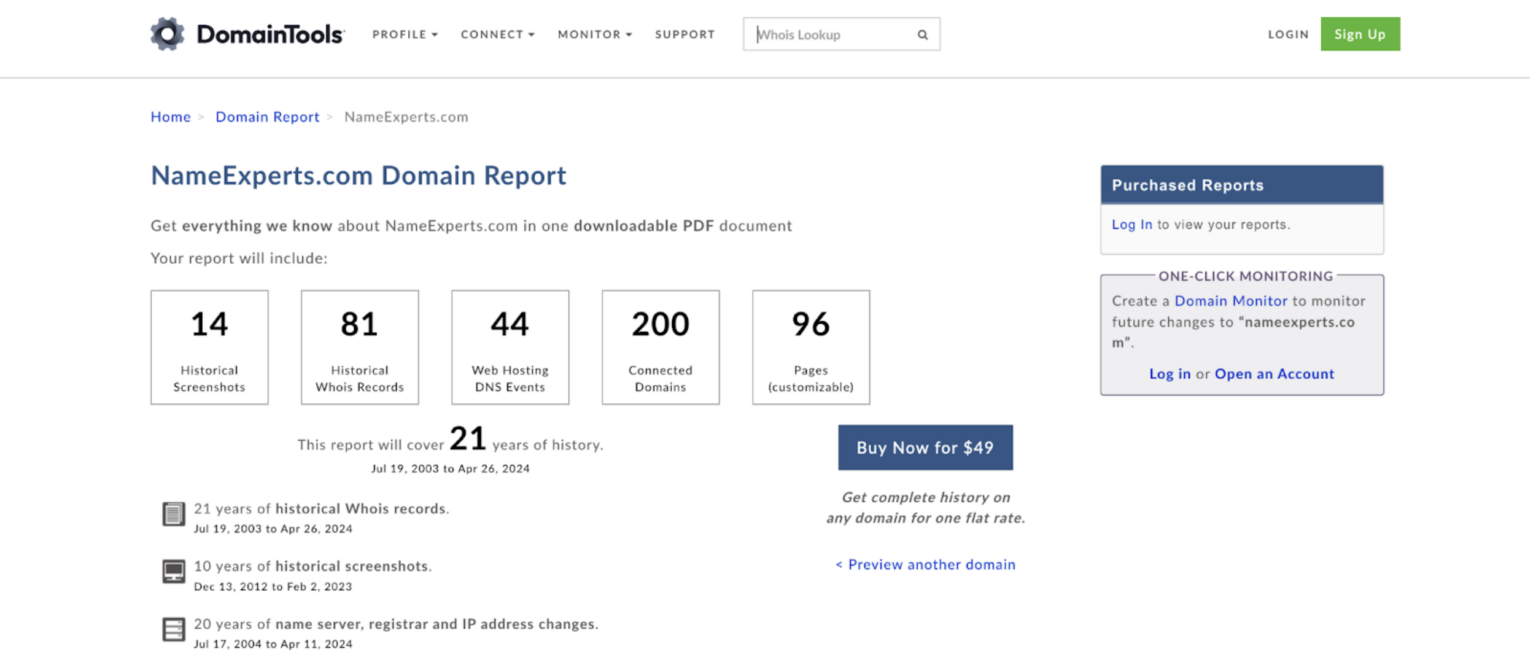Viewport: 1536px width, 668px height.
Task: Click the historical screenshots monitor icon
Action: (x=174, y=572)
